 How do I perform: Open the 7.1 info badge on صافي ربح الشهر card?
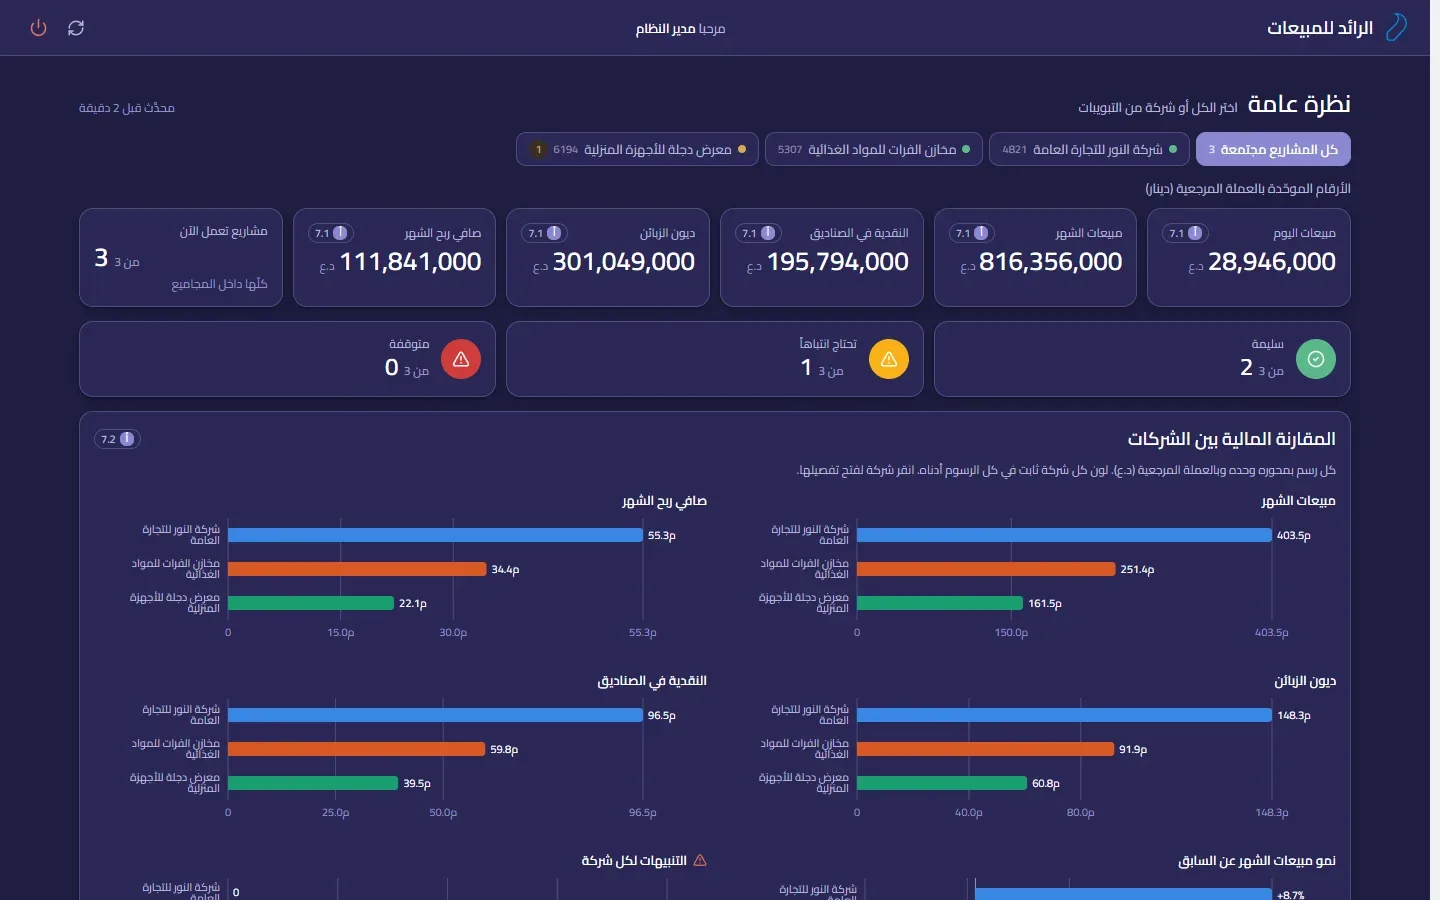pyautogui.click(x=331, y=233)
